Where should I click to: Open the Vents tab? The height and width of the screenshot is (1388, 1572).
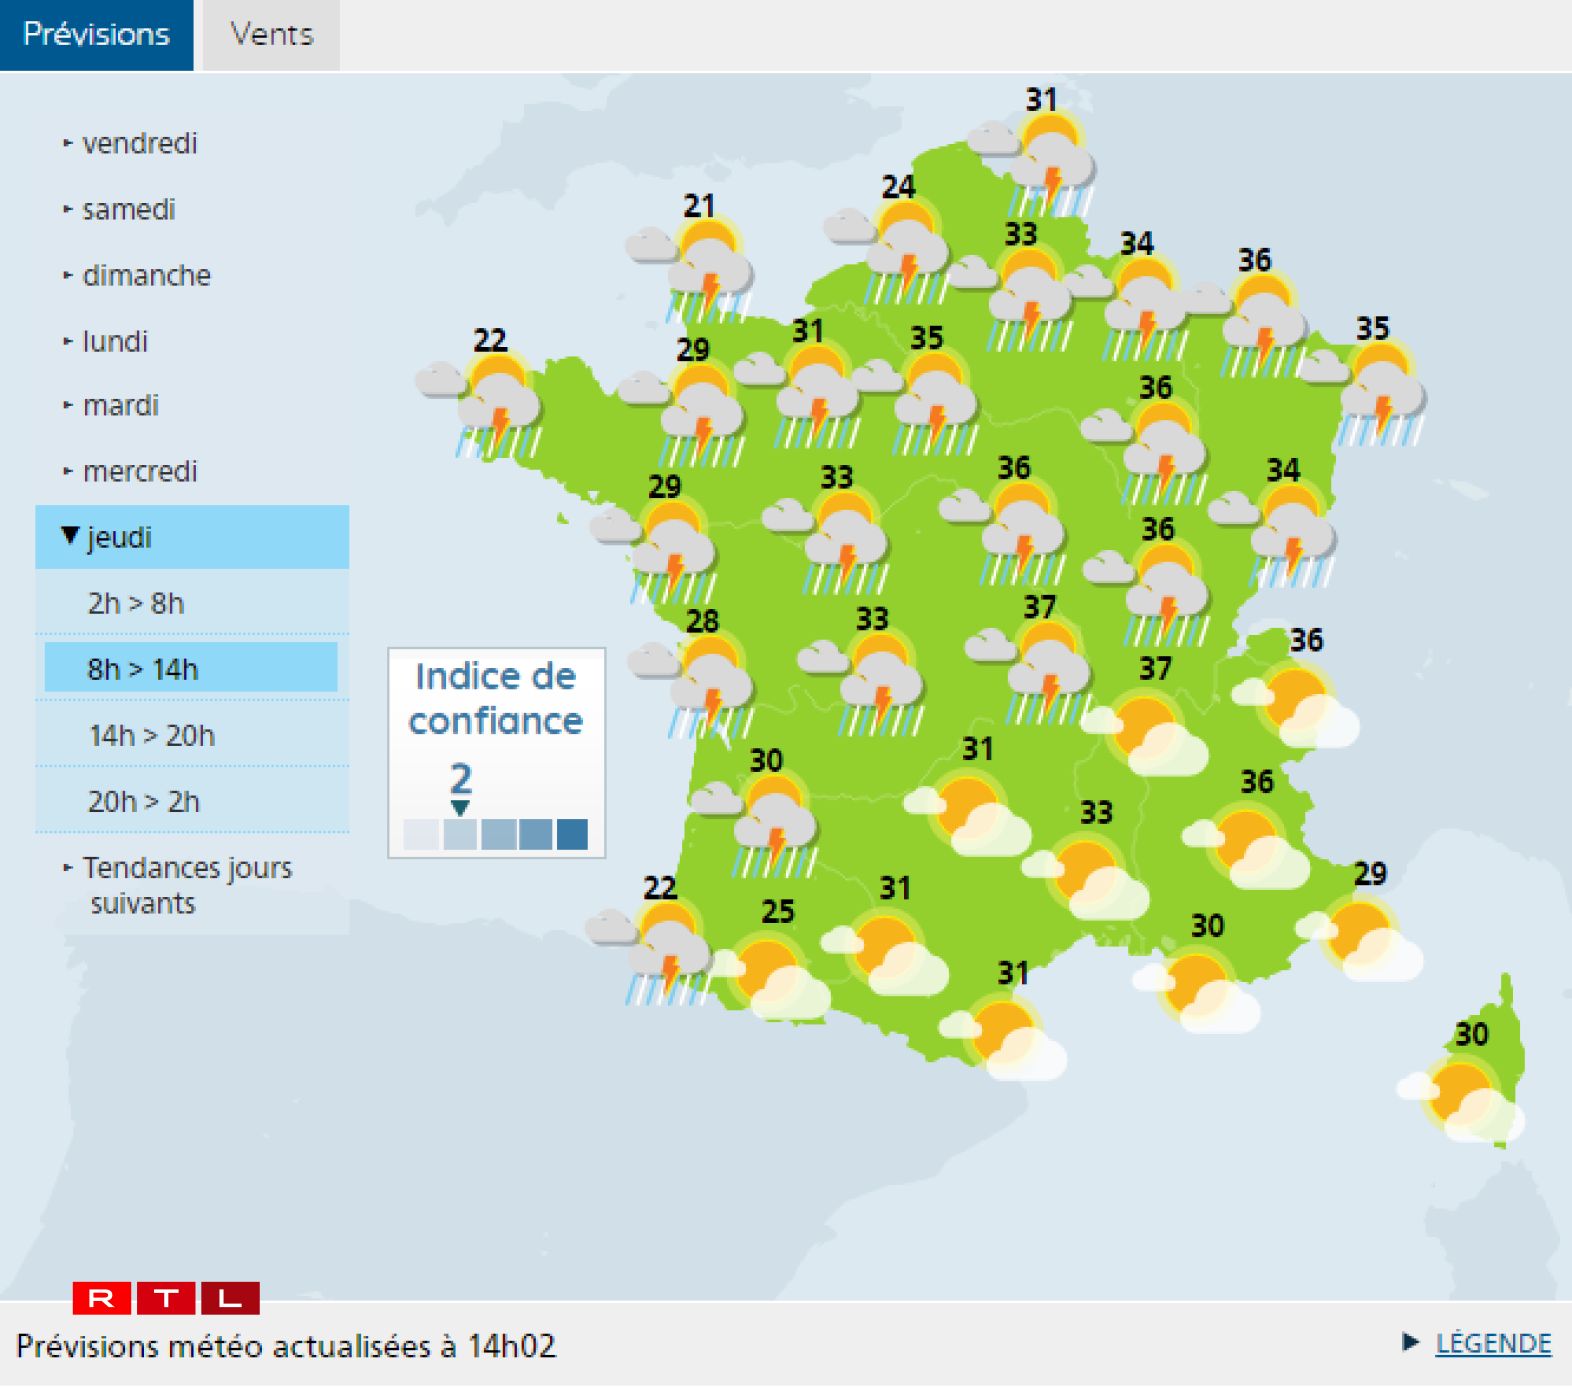(271, 35)
